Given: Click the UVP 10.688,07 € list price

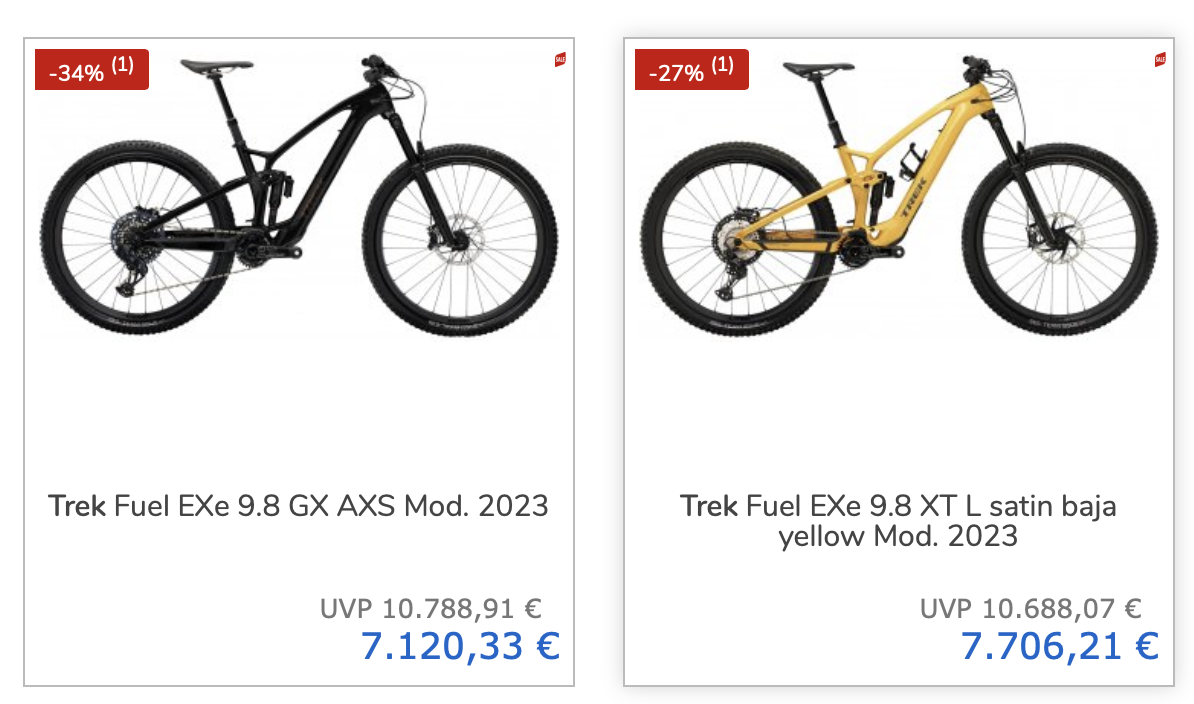Looking at the screenshot, I should 1030,608.
